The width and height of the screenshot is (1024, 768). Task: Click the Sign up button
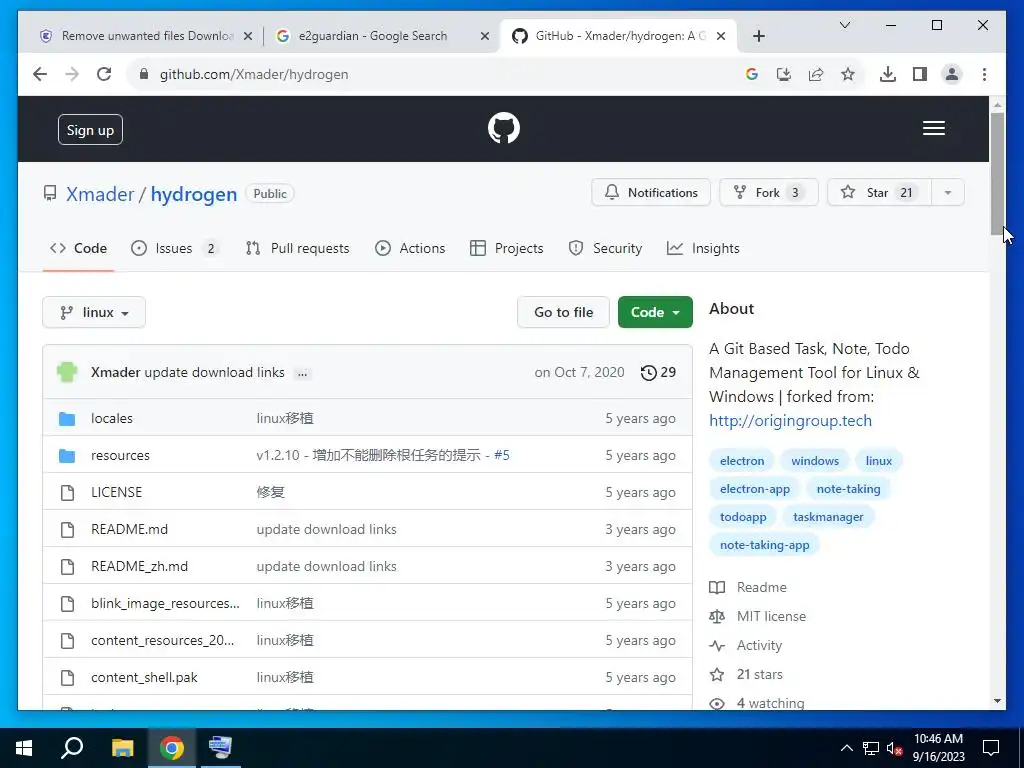pos(90,130)
